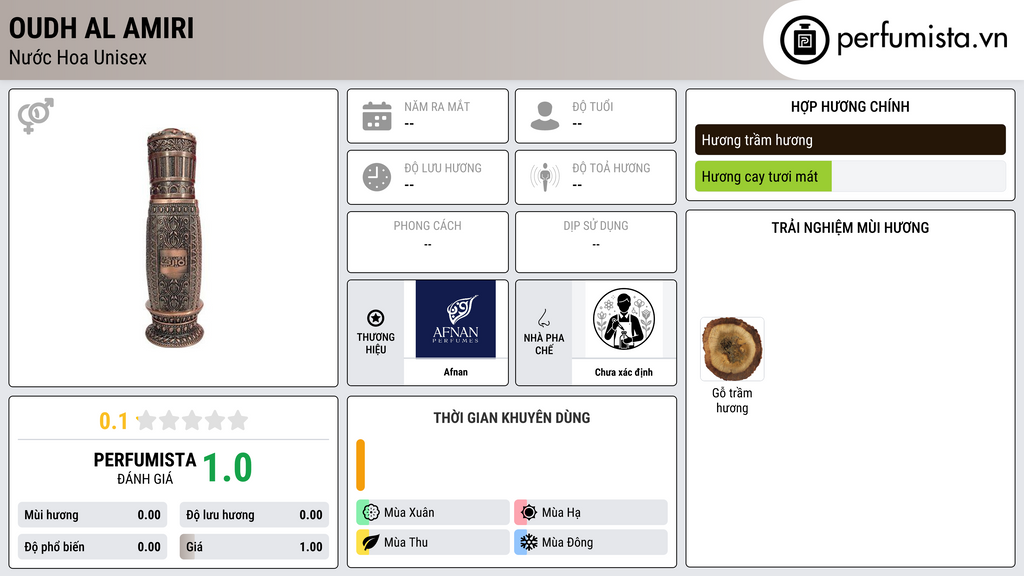This screenshot has width=1024, height=576.
Task: Click the Hương trầm hương accord bar
Action: (850, 140)
